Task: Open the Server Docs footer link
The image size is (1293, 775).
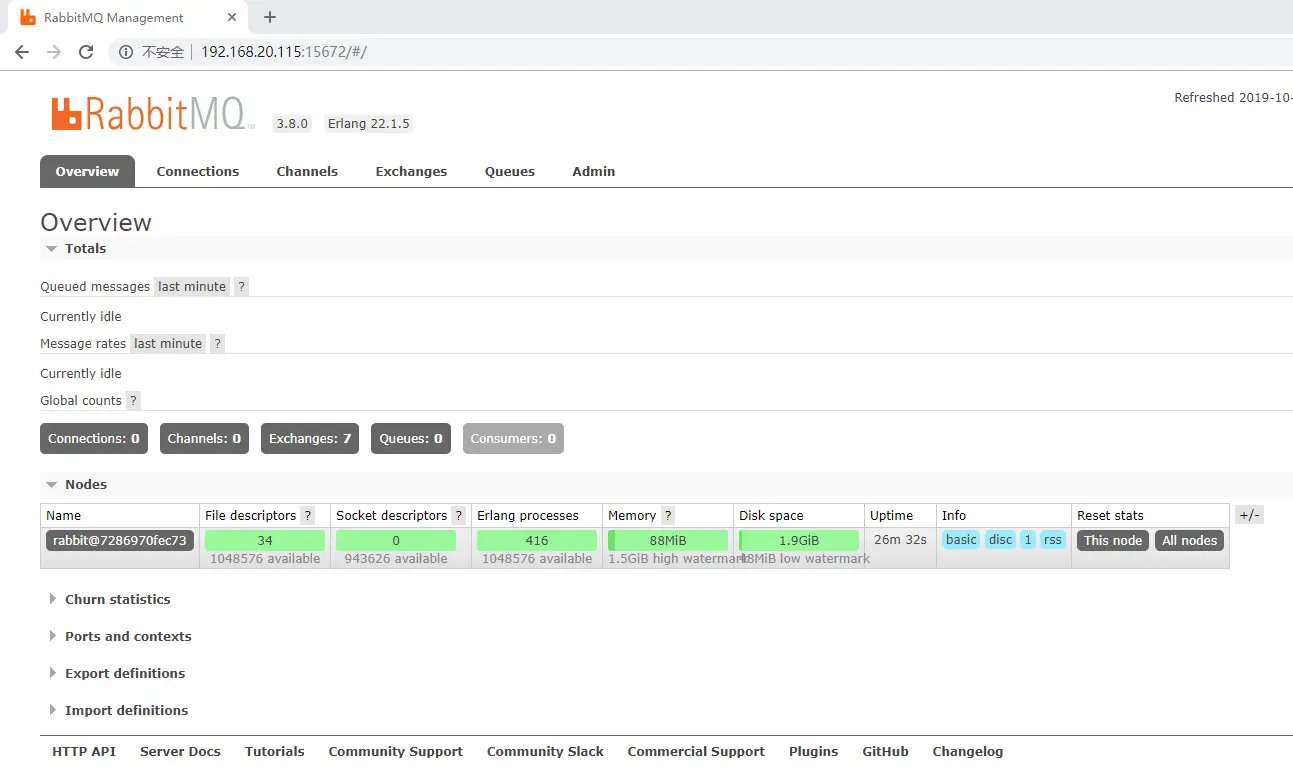Action: [x=180, y=752]
